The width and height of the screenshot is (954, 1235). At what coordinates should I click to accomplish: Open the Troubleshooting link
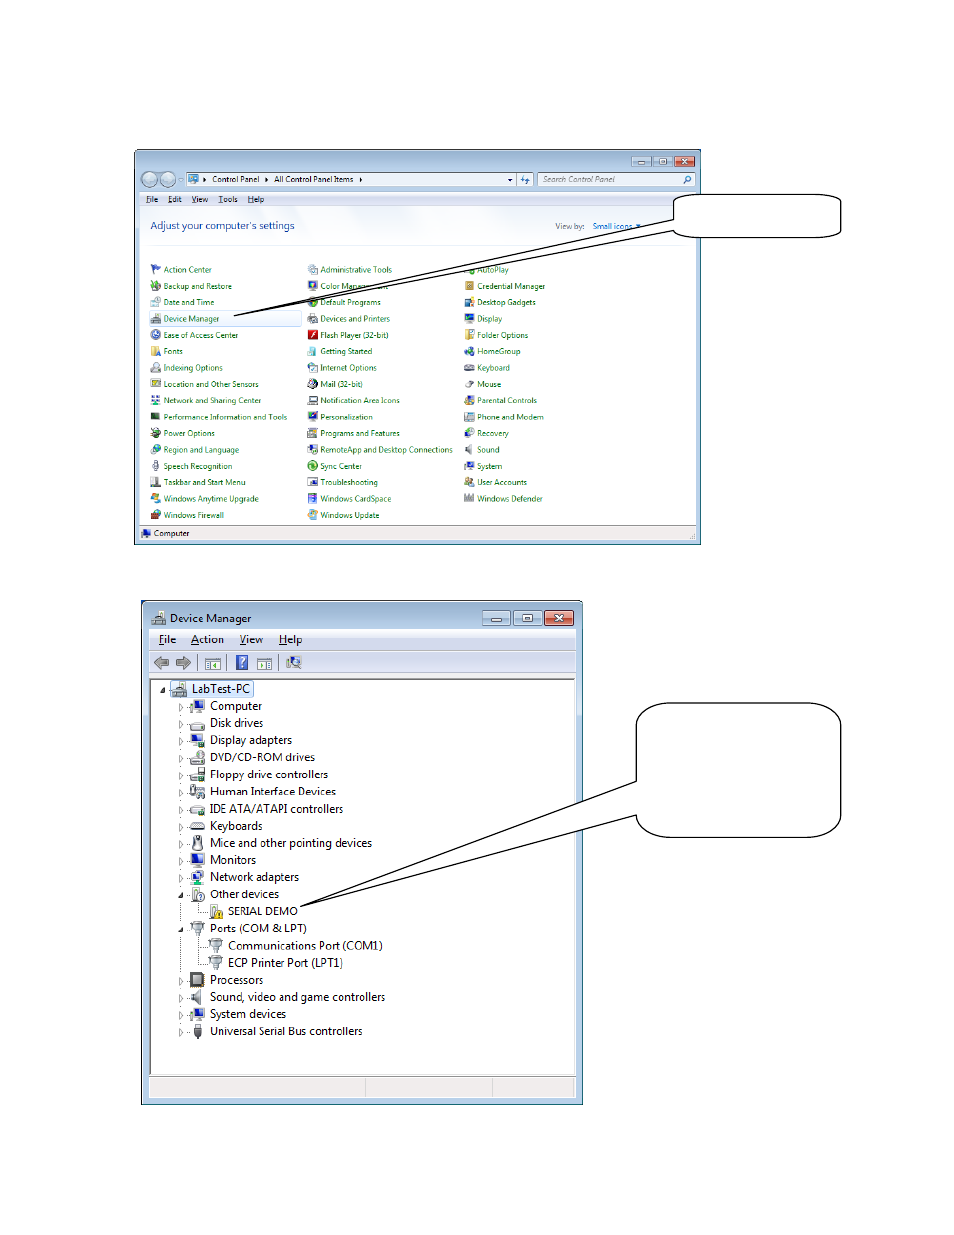point(349,482)
